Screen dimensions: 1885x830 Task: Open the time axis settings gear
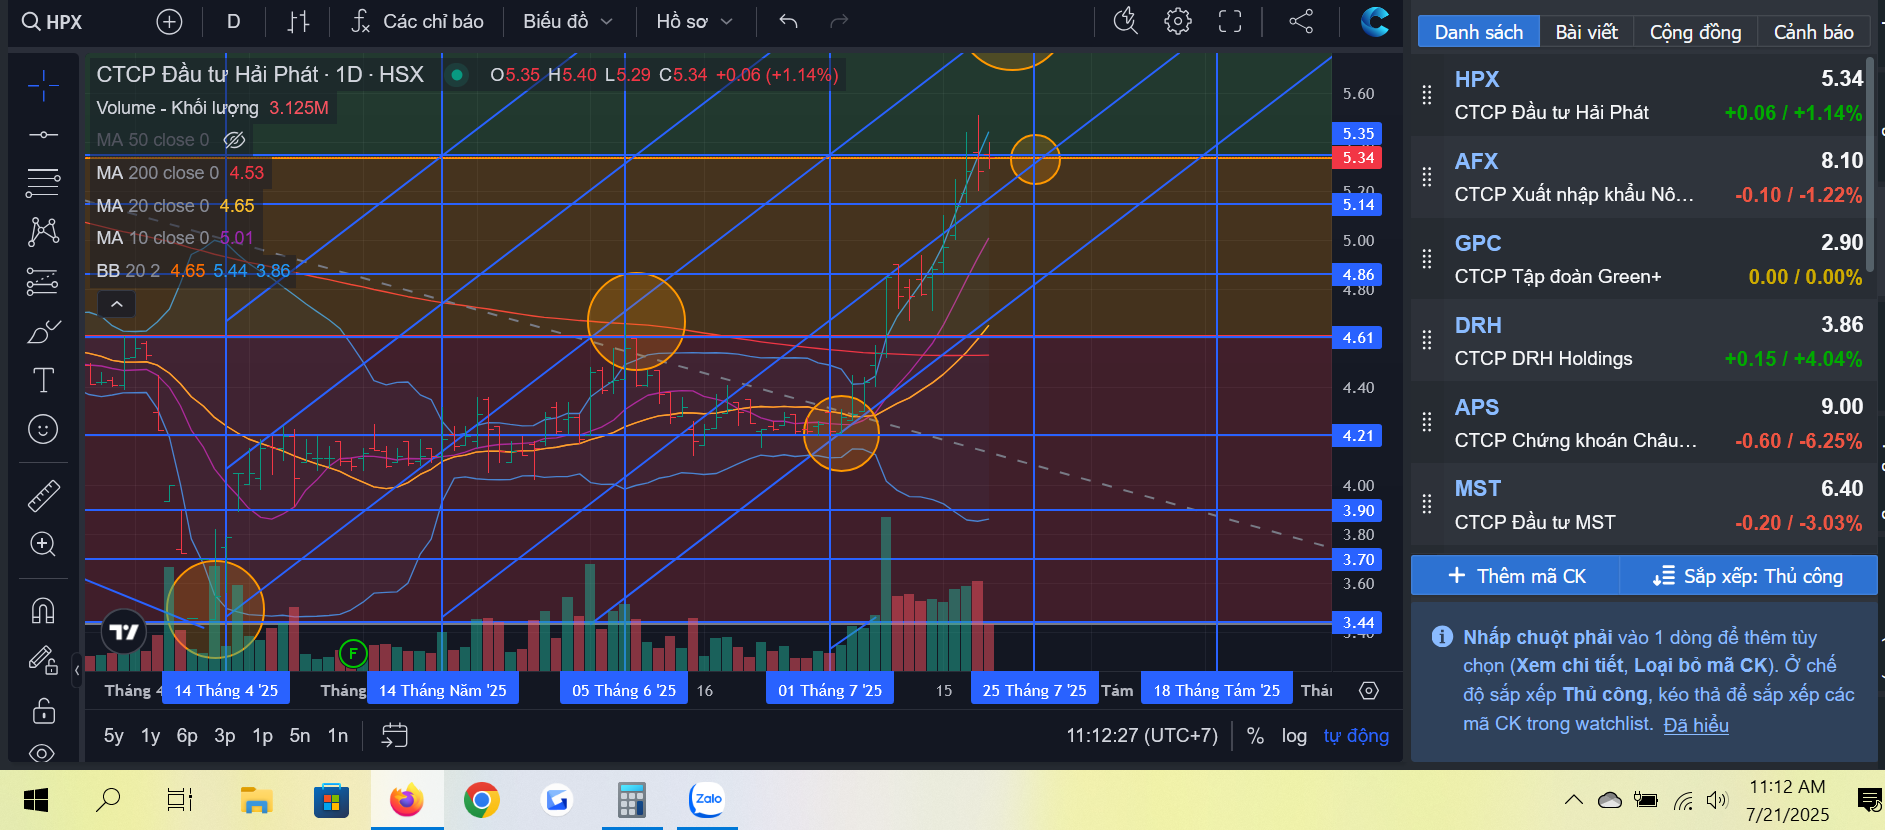[x=1369, y=691]
